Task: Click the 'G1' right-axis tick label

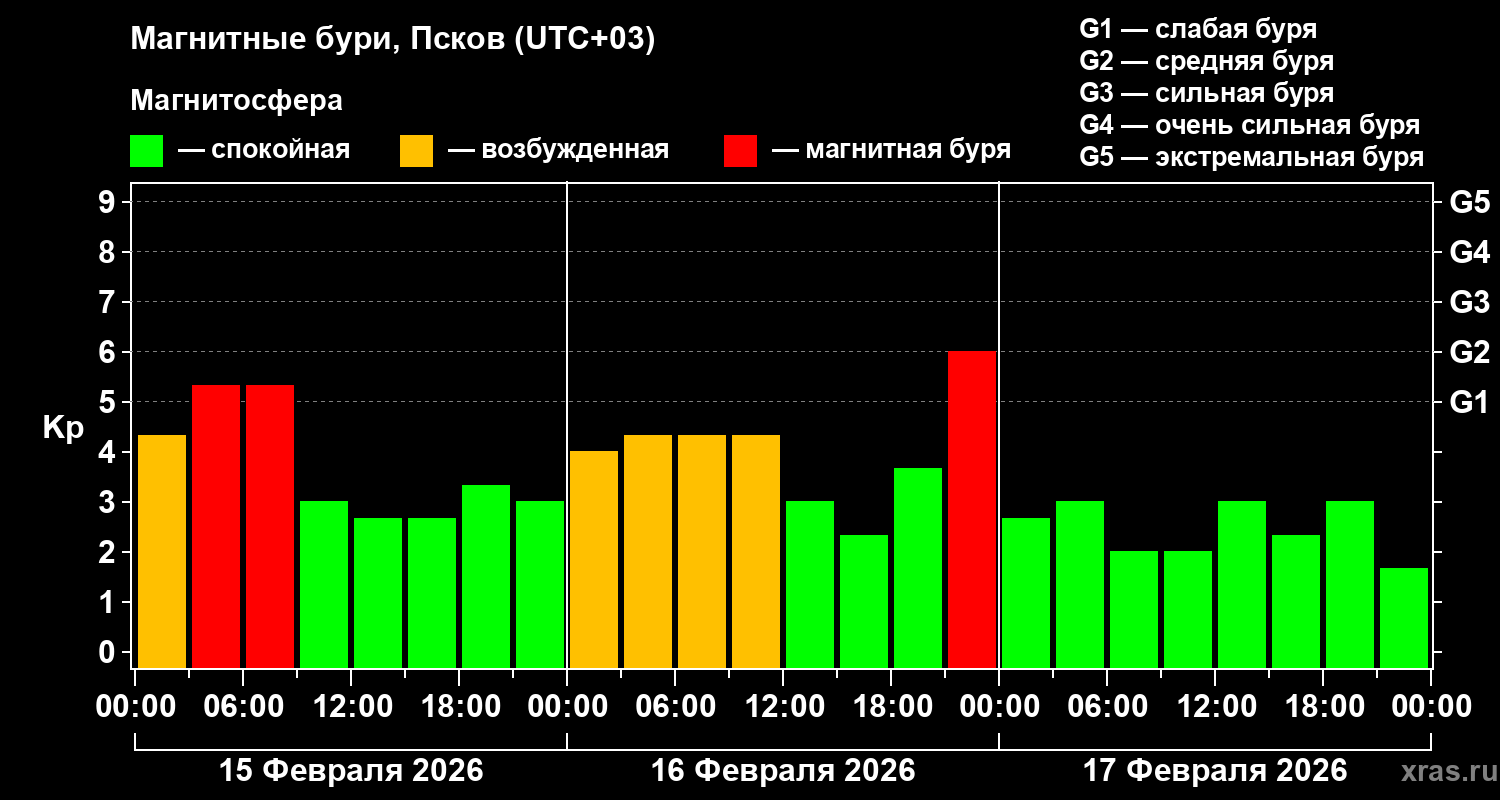Action: tap(1470, 402)
